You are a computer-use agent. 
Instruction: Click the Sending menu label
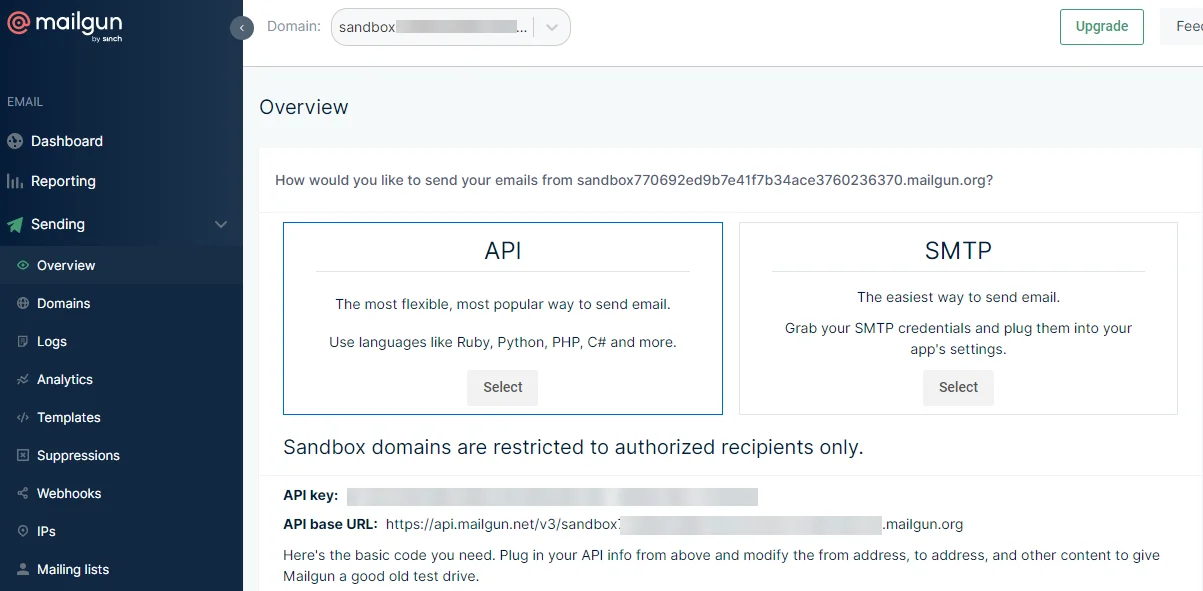(58, 224)
